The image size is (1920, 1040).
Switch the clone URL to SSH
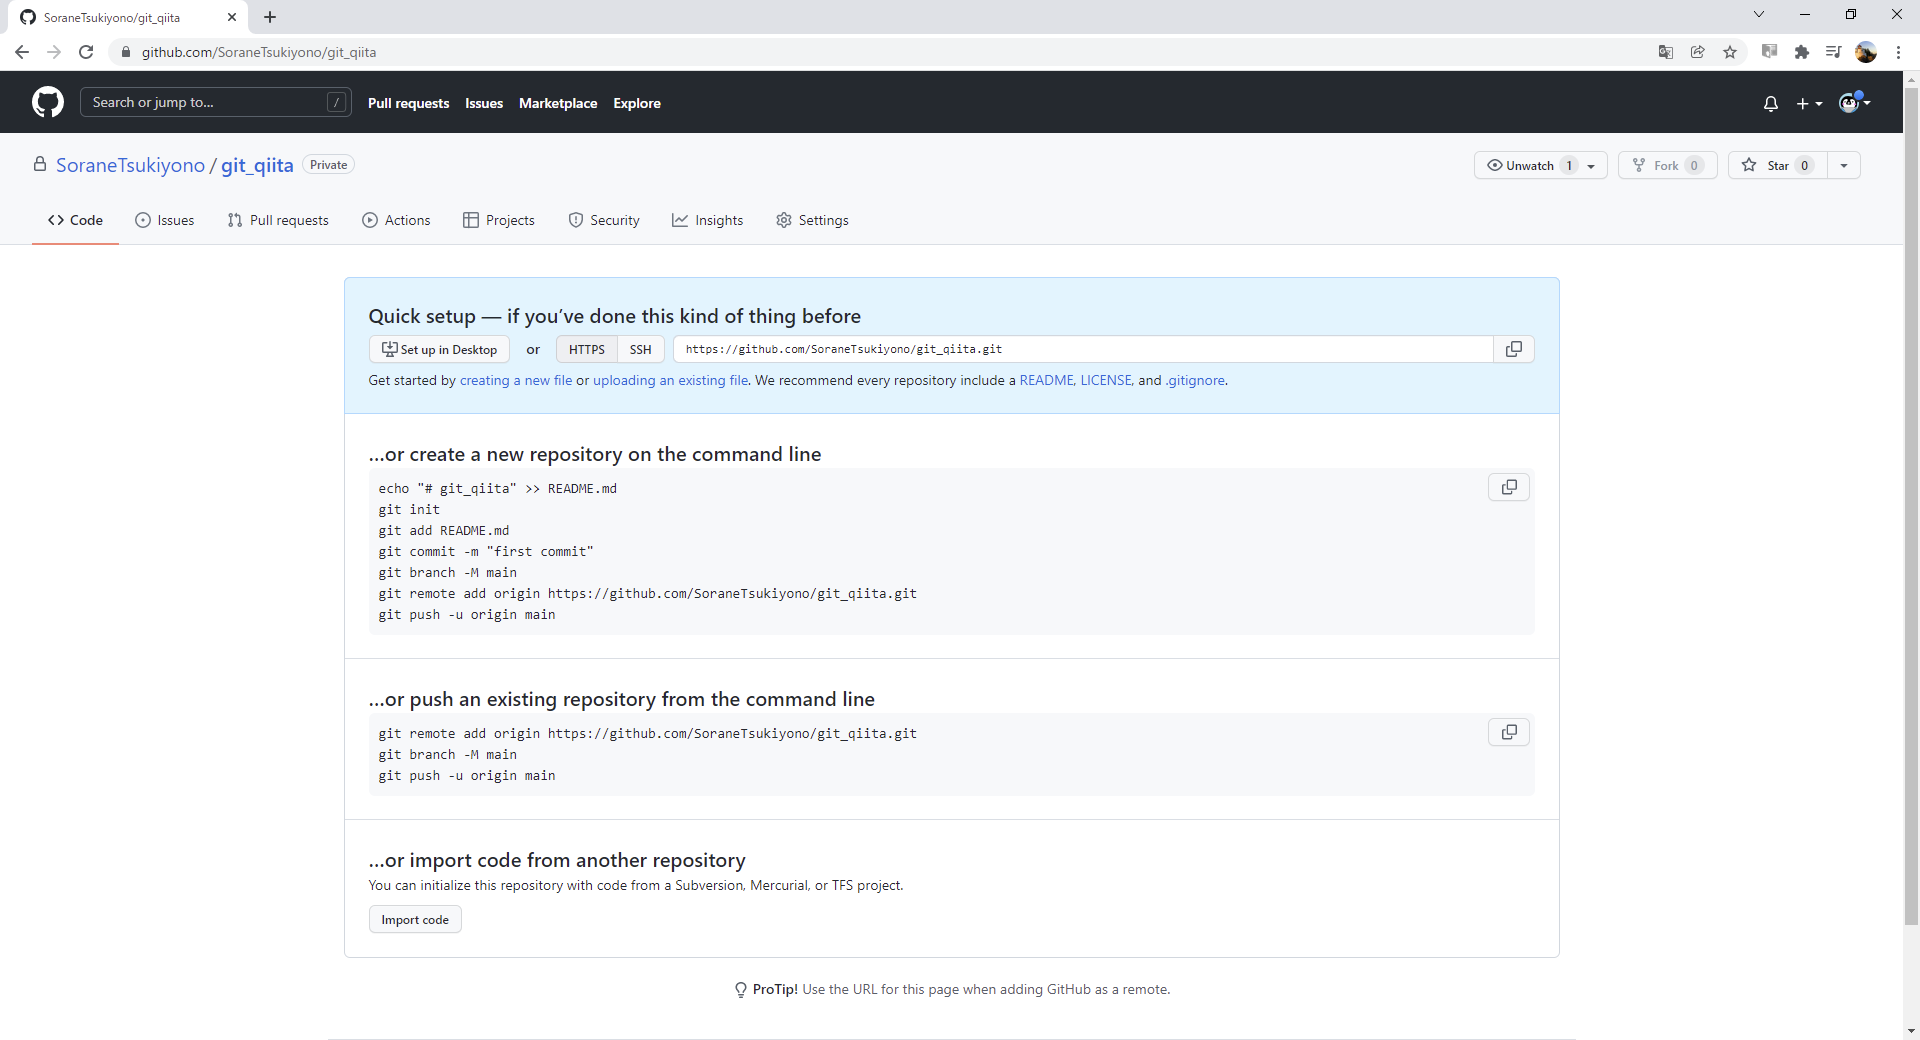pos(640,349)
